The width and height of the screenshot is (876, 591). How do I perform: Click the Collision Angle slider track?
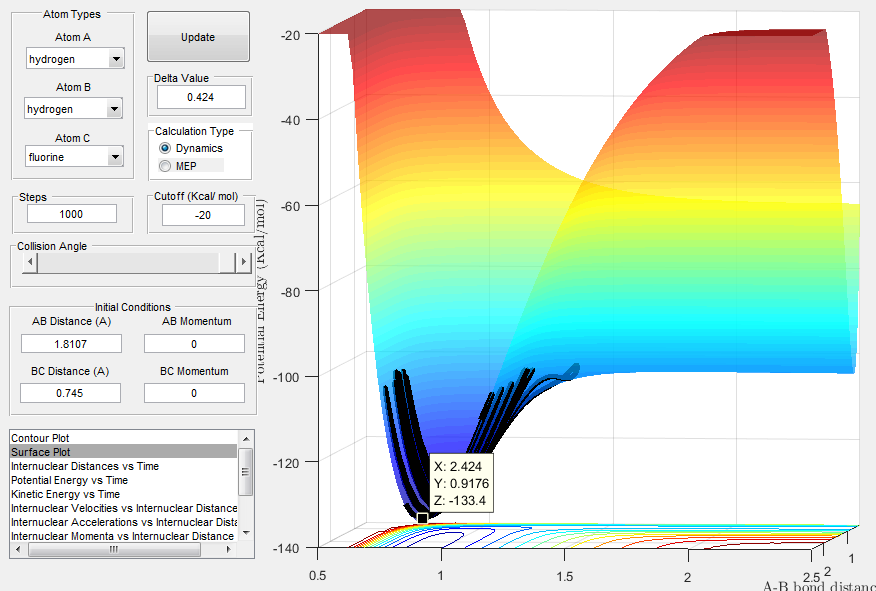130,262
